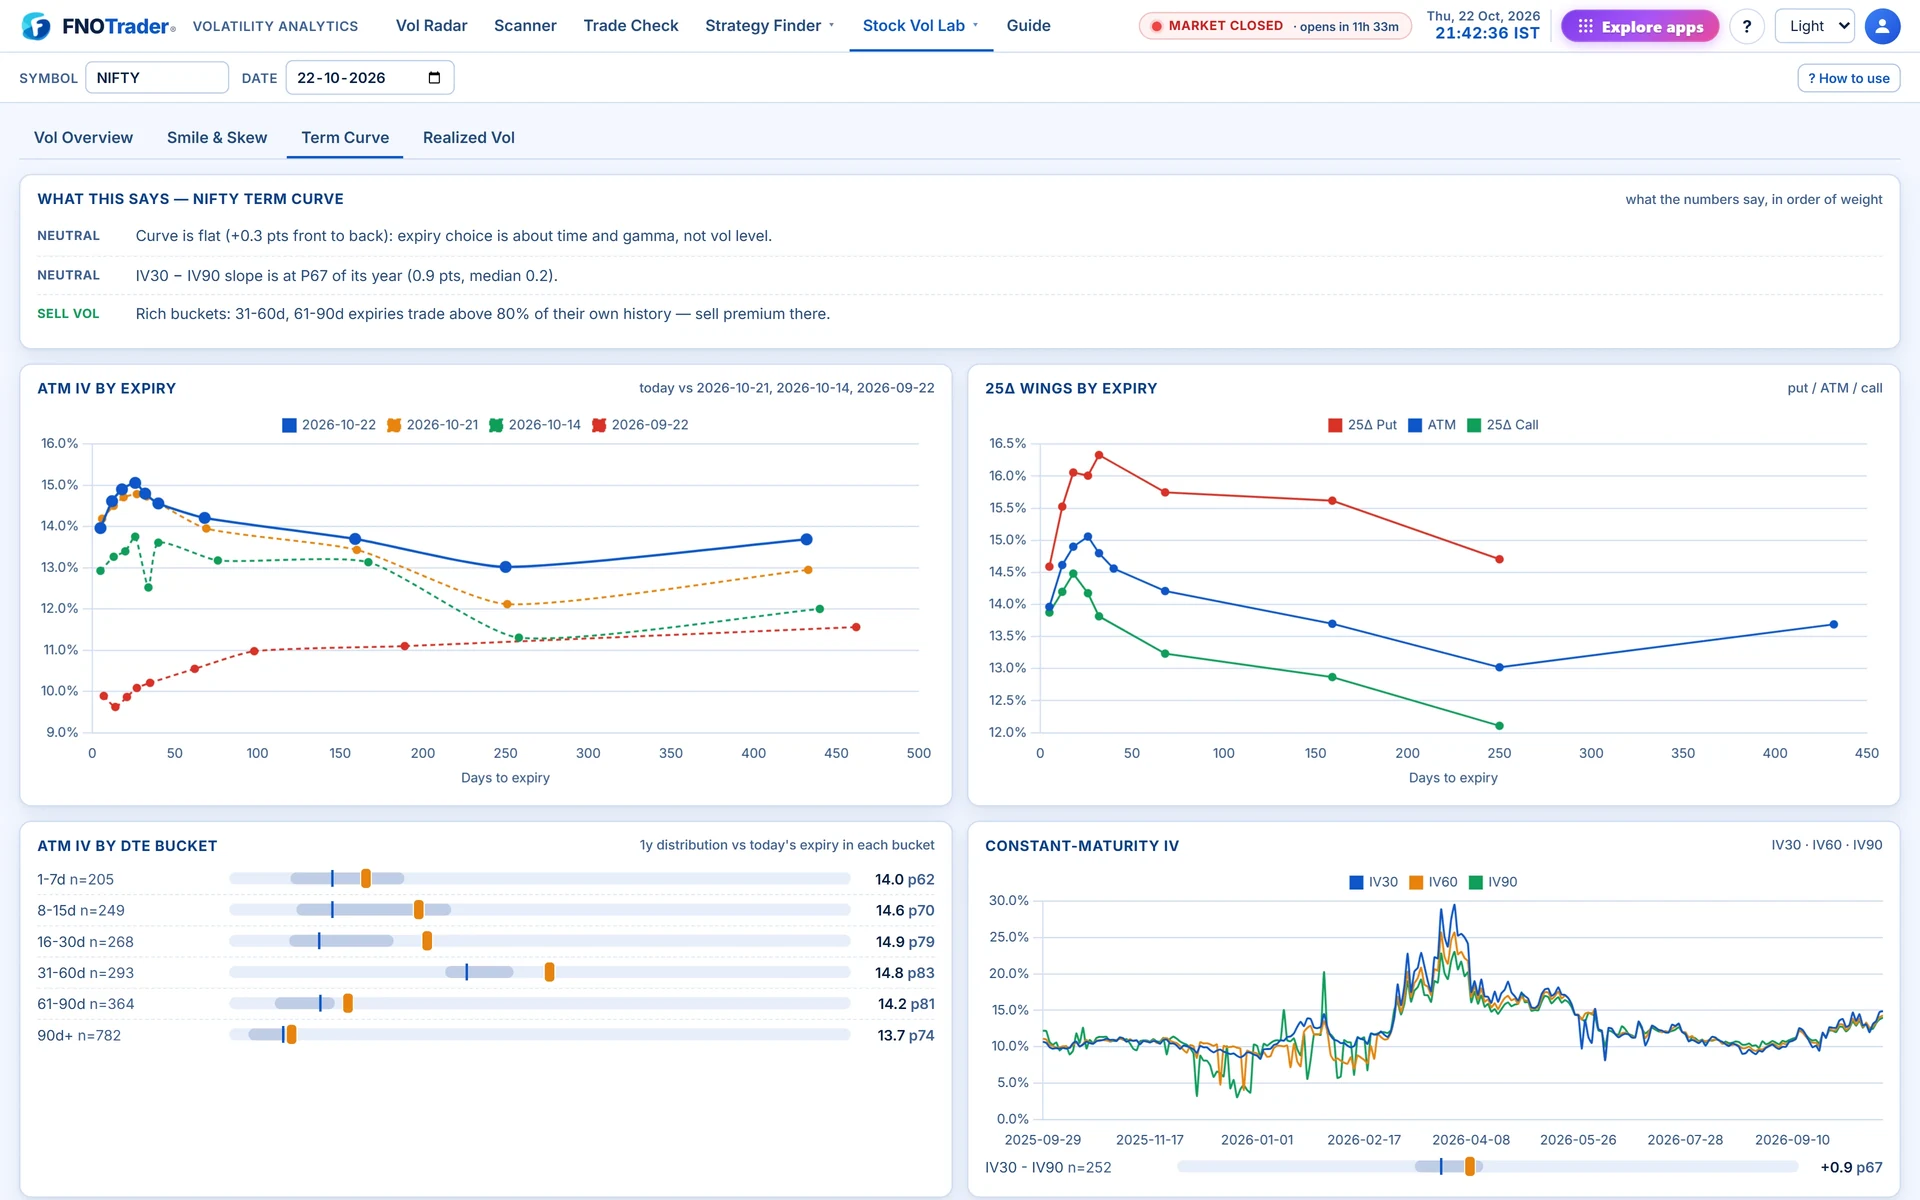The width and height of the screenshot is (1920, 1200).
Task: Click the How to use button
Action: pos(1848,78)
